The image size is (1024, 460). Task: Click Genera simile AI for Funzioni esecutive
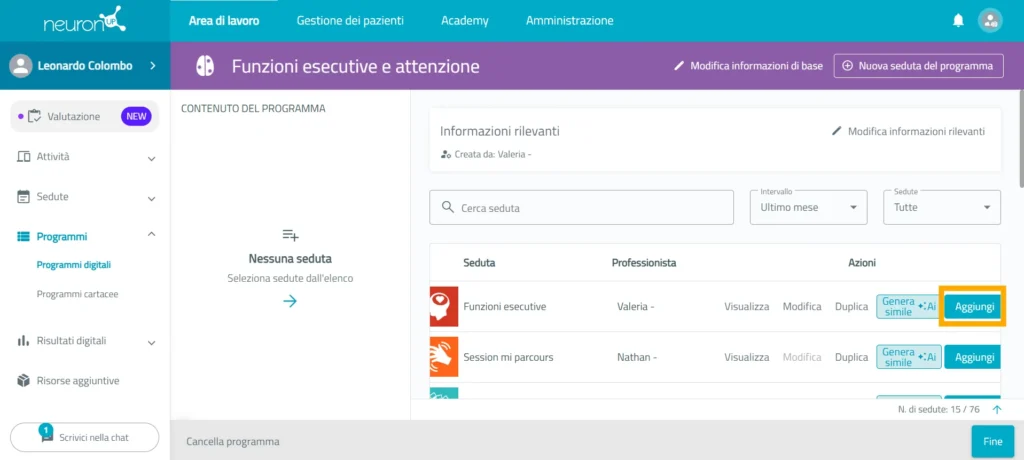coord(908,306)
